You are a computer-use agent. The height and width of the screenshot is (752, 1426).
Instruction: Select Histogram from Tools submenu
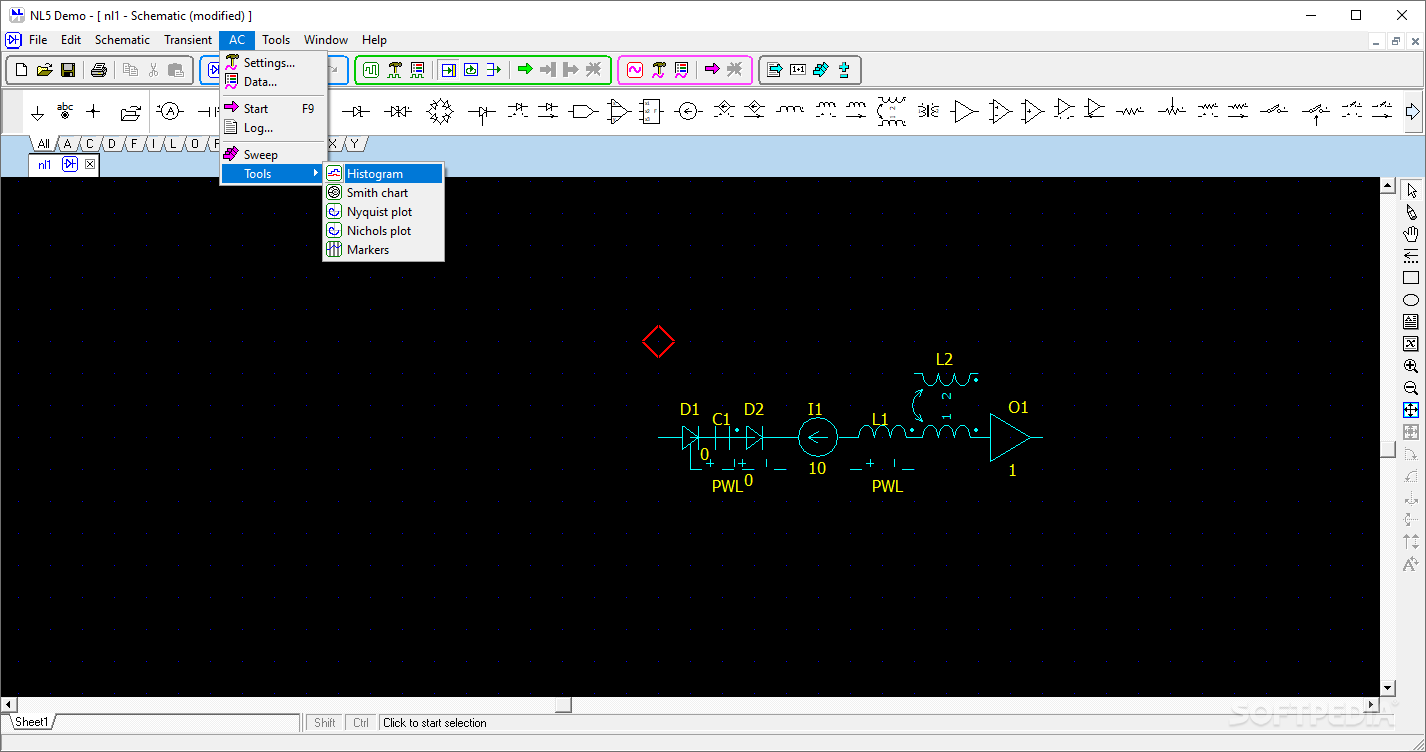383,174
